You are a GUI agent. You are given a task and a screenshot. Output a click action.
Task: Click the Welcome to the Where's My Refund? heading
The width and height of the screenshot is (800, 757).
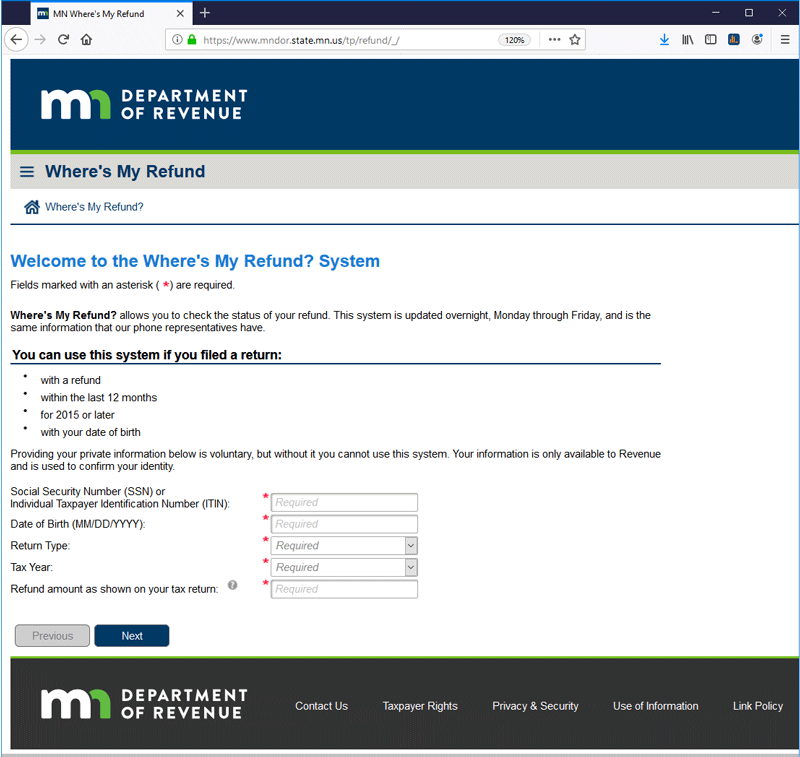195,261
